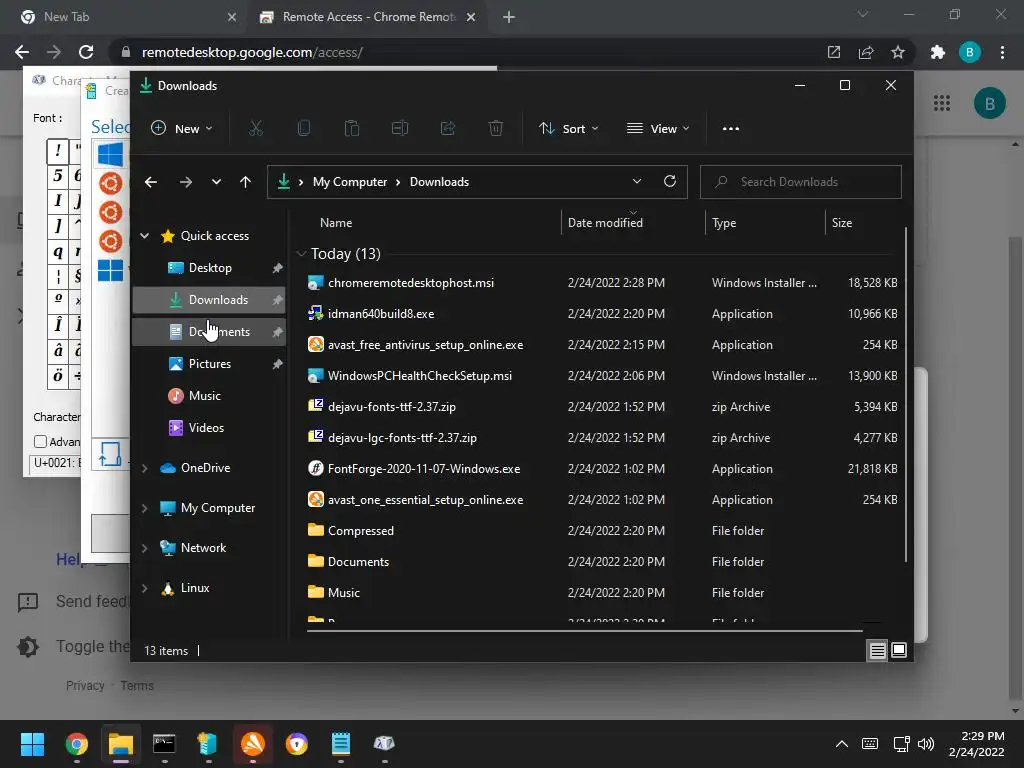Image resolution: width=1024 pixels, height=768 pixels.
Task: Open Chrome from the remote taskbar
Action: click(x=76, y=744)
